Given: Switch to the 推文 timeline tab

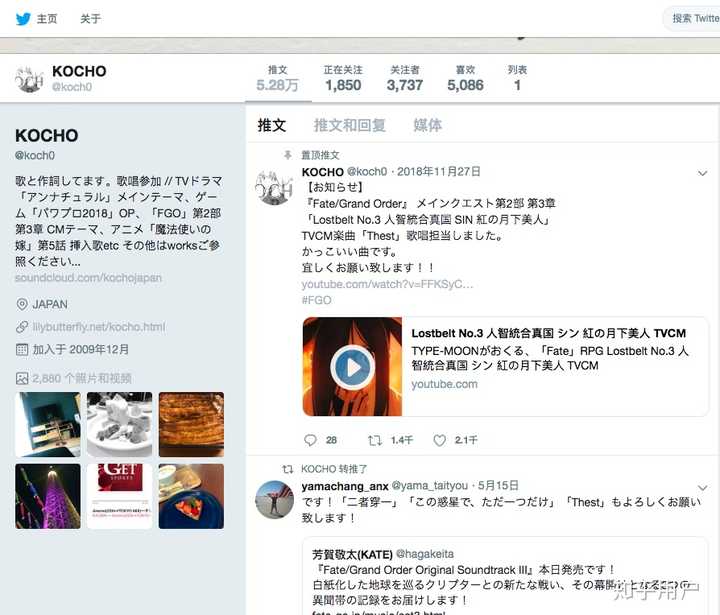Looking at the screenshot, I should (271, 125).
